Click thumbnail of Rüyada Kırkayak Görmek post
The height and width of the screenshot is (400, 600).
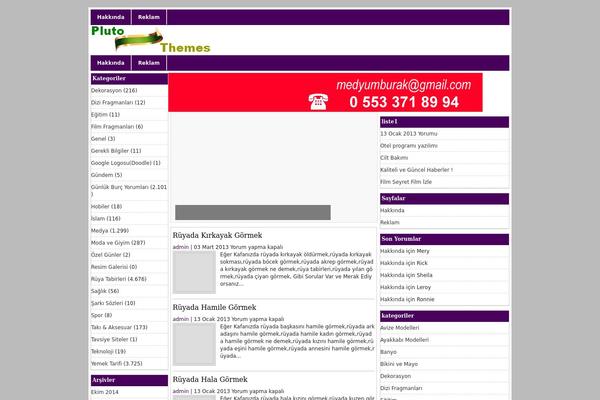coord(194,272)
